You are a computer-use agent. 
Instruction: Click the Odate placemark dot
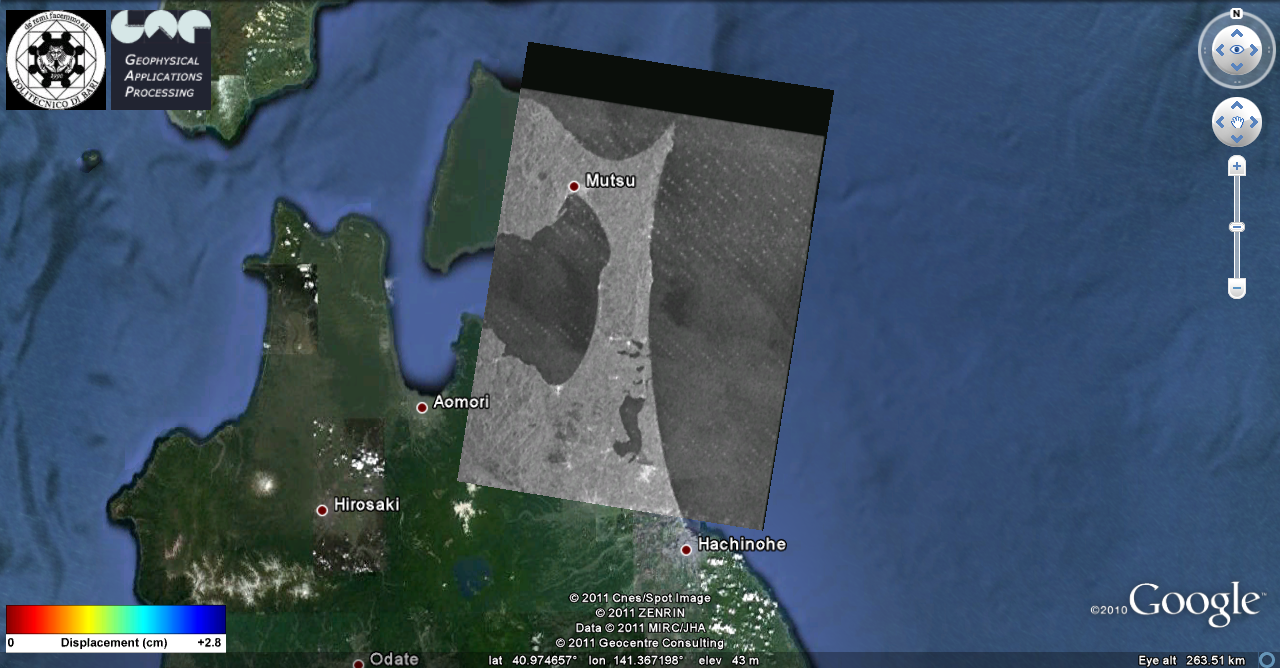point(358,664)
